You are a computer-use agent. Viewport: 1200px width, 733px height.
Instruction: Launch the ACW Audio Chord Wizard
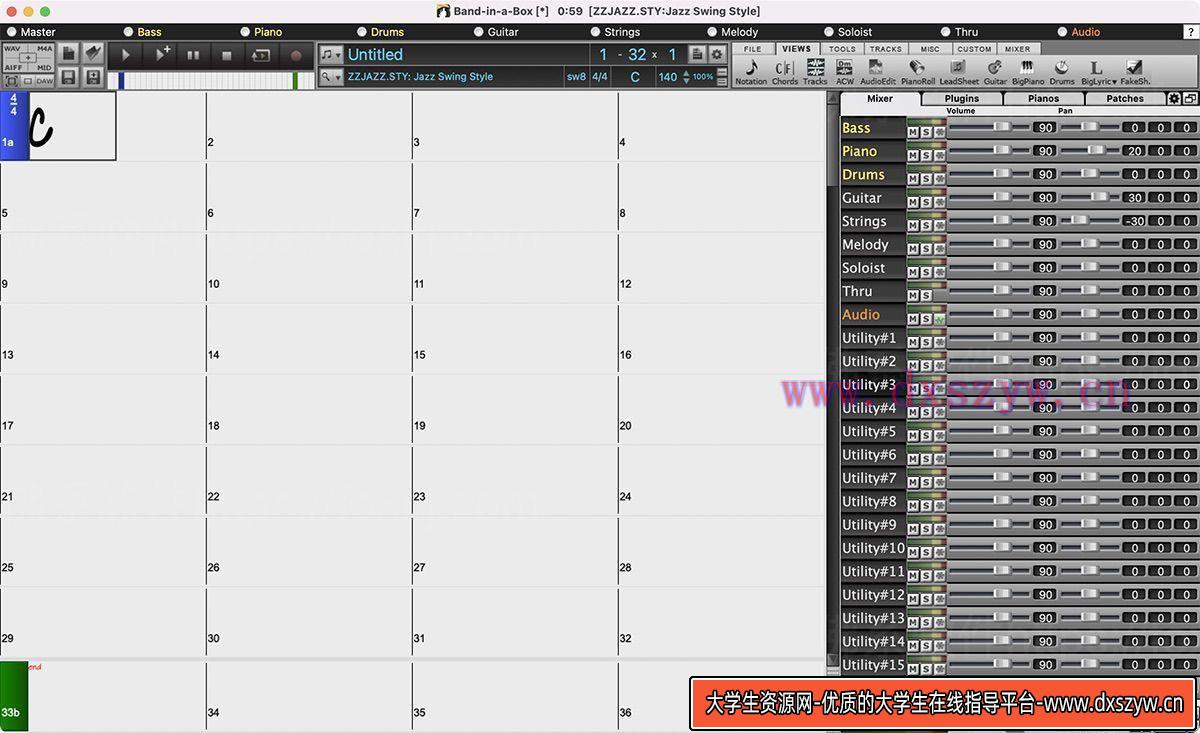(x=845, y=71)
